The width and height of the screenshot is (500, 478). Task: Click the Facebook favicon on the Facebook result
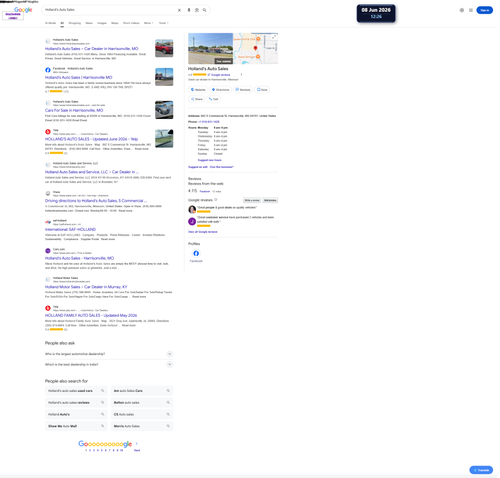pyautogui.click(x=48, y=70)
